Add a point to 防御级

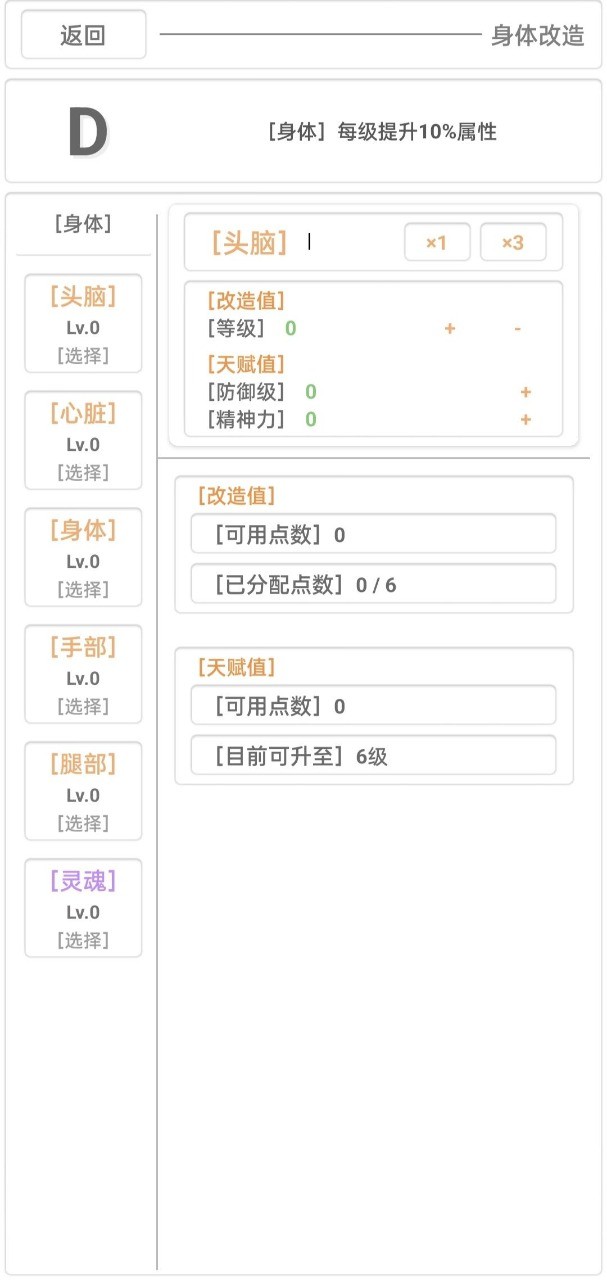click(525, 392)
